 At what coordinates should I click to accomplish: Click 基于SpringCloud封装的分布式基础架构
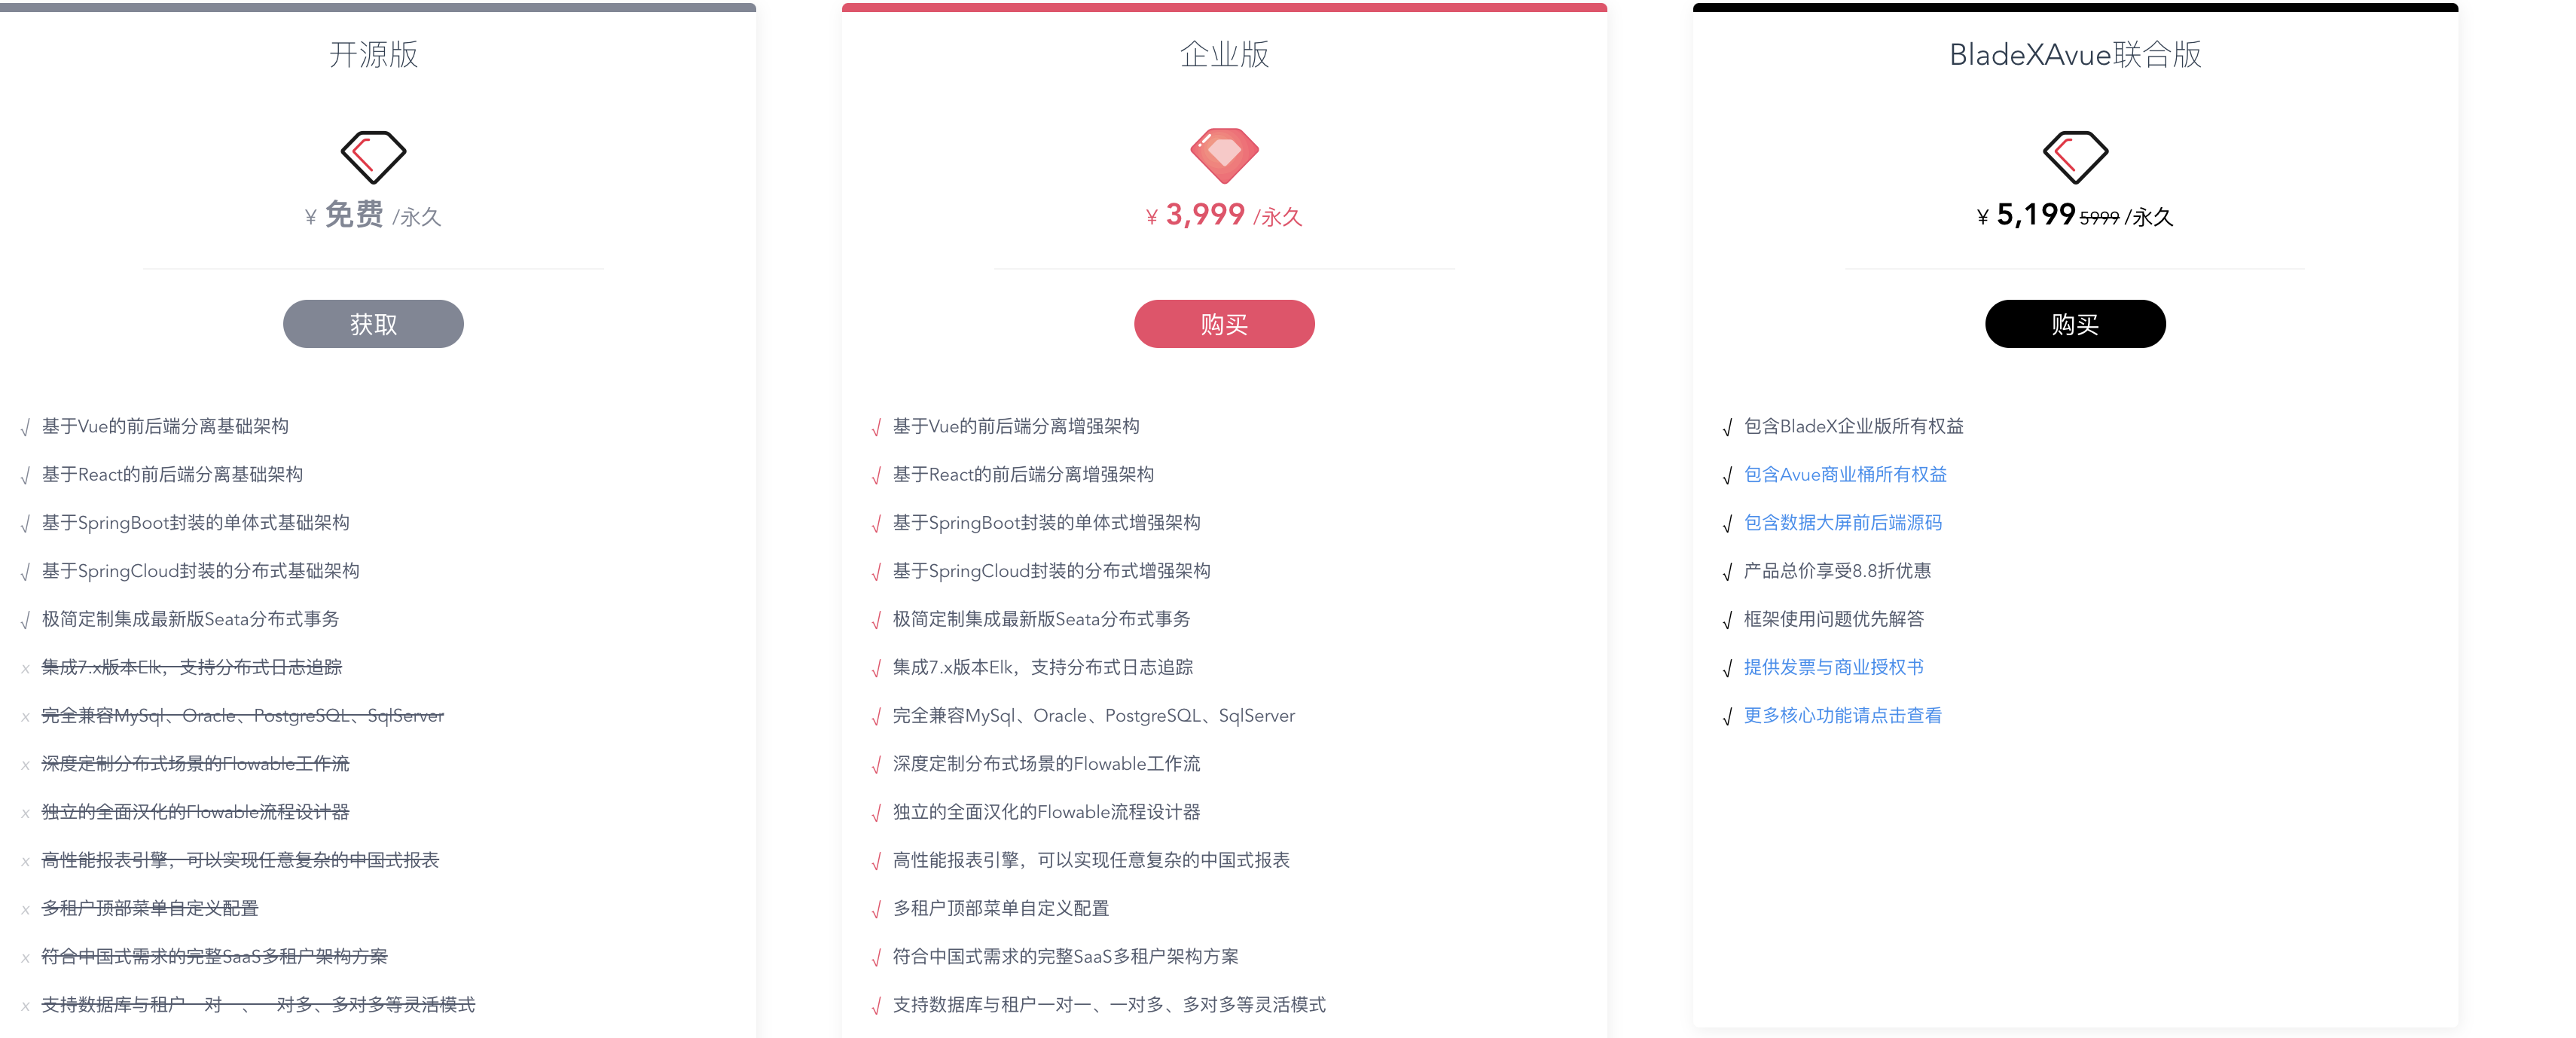(x=200, y=570)
